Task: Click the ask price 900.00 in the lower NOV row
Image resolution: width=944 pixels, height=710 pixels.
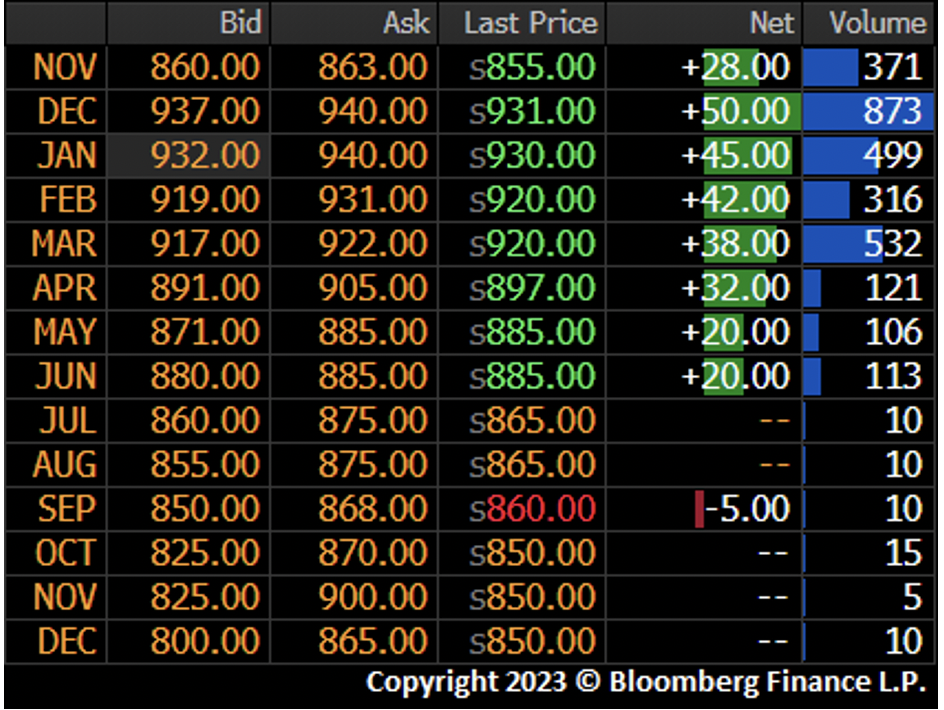Action: (x=372, y=596)
